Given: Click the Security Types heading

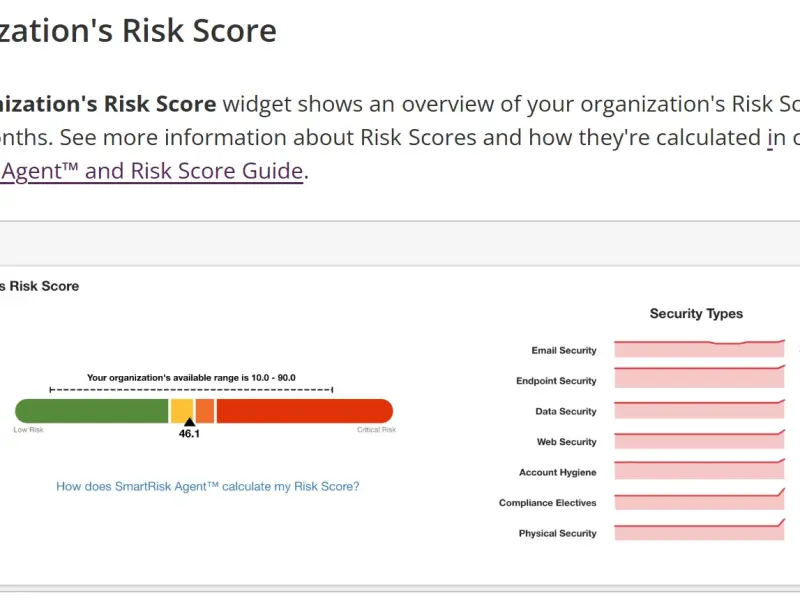Looking at the screenshot, I should pos(696,314).
